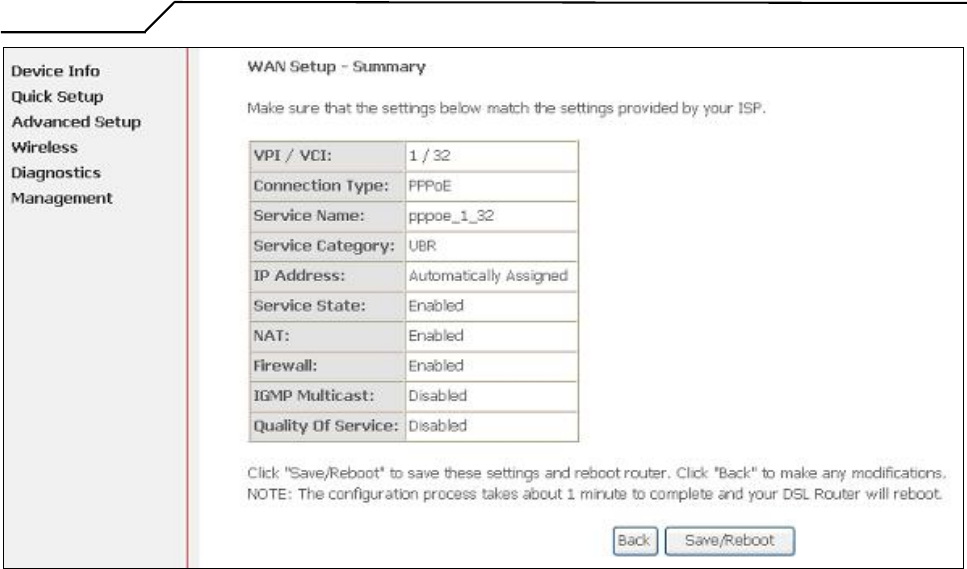Screen dimensions: 967x569
Task: Click the 'IGMP Multicast:' label cell
Action: pos(327,396)
